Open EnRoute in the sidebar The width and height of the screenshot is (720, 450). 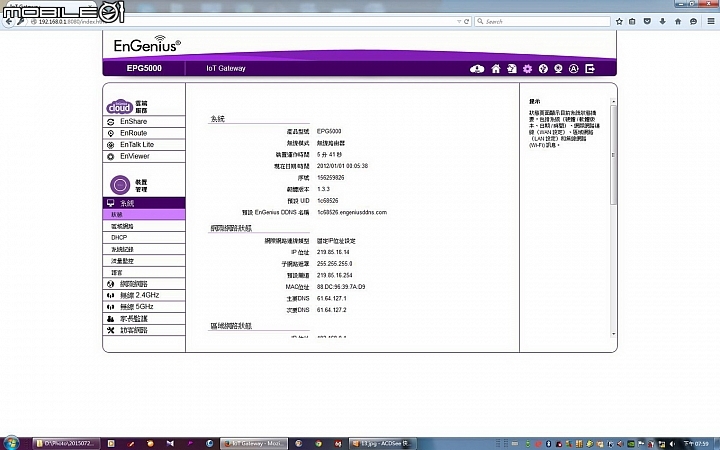pyautogui.click(x=144, y=133)
